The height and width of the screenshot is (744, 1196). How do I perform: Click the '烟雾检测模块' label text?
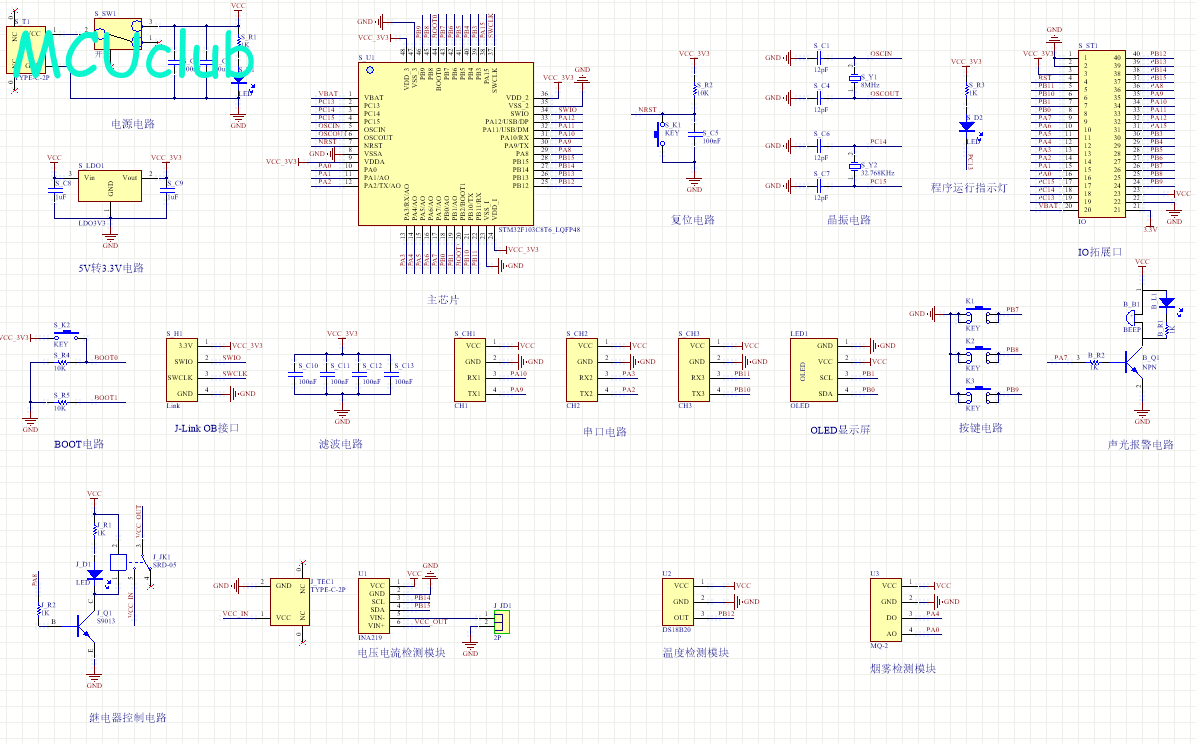click(902, 668)
